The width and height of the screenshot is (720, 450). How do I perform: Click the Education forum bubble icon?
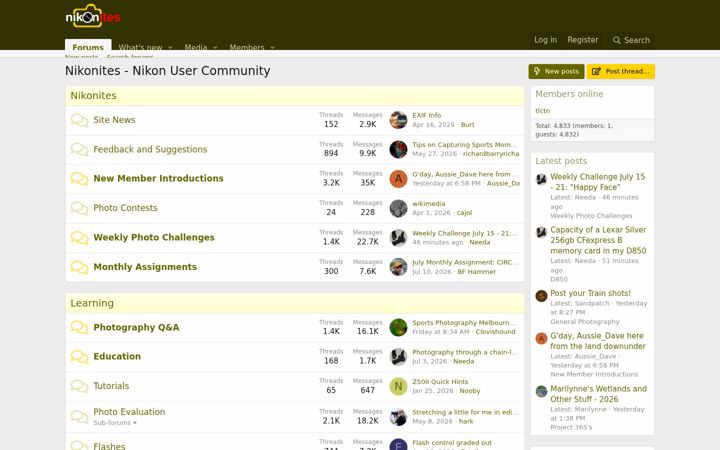pyautogui.click(x=79, y=357)
